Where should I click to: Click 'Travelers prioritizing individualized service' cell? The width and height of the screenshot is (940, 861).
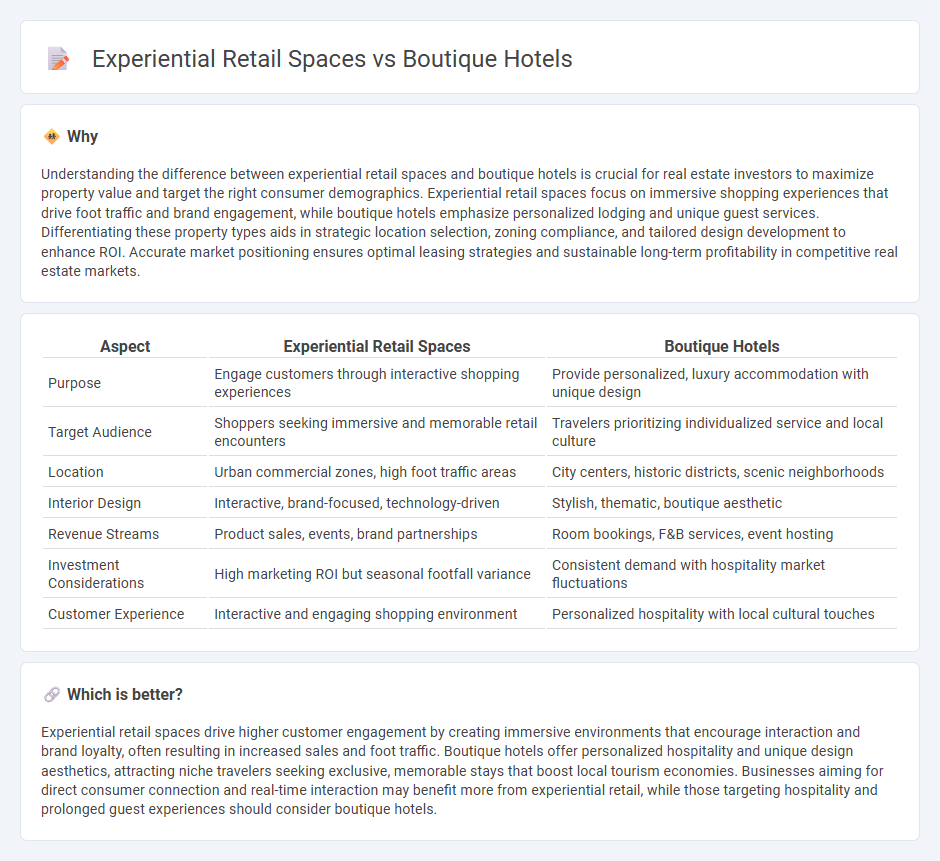pos(722,432)
